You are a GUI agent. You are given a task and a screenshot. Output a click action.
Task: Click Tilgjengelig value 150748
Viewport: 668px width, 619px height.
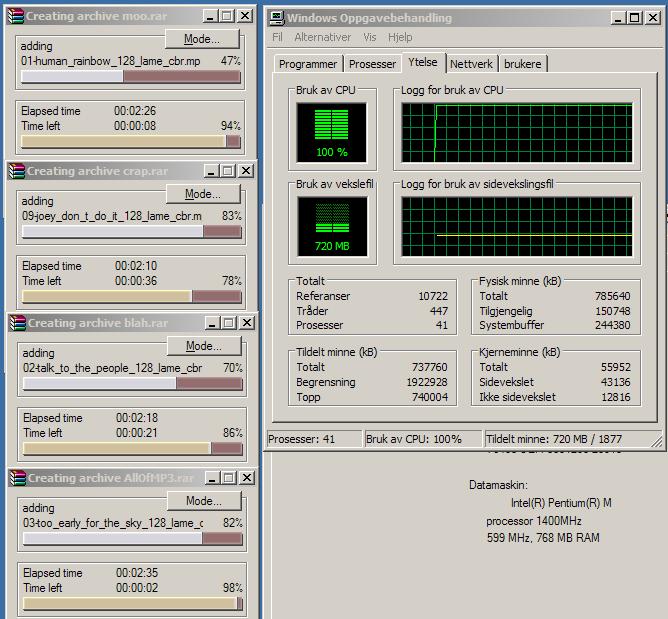click(x=613, y=311)
